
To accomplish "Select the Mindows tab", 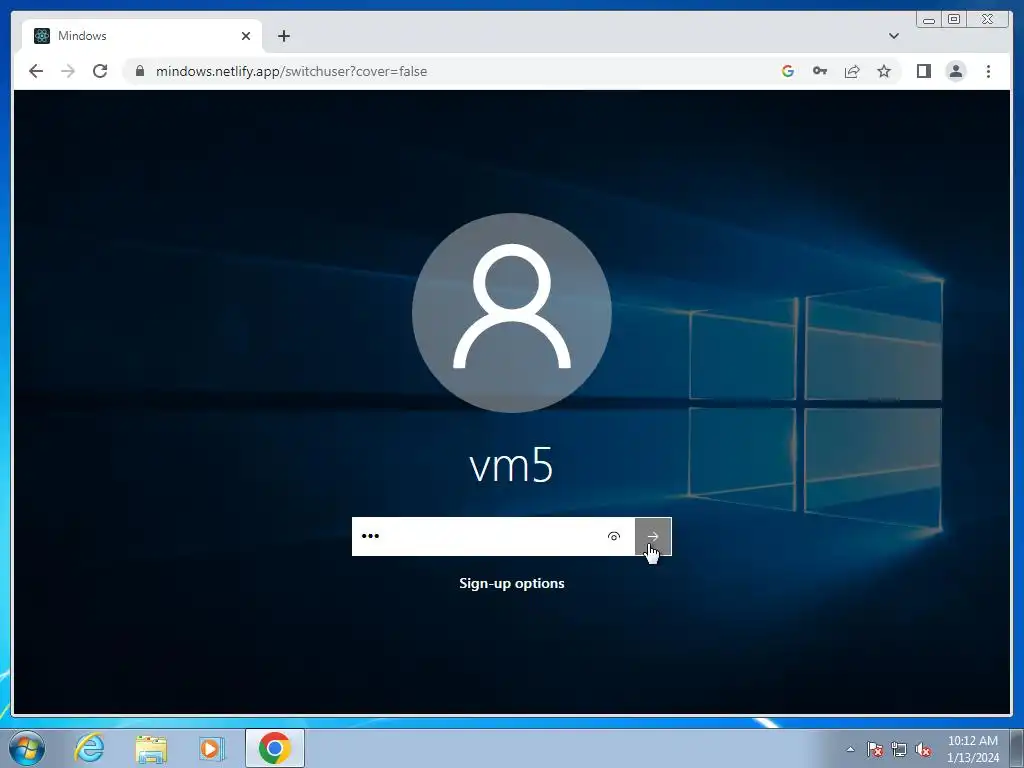I will point(142,36).
